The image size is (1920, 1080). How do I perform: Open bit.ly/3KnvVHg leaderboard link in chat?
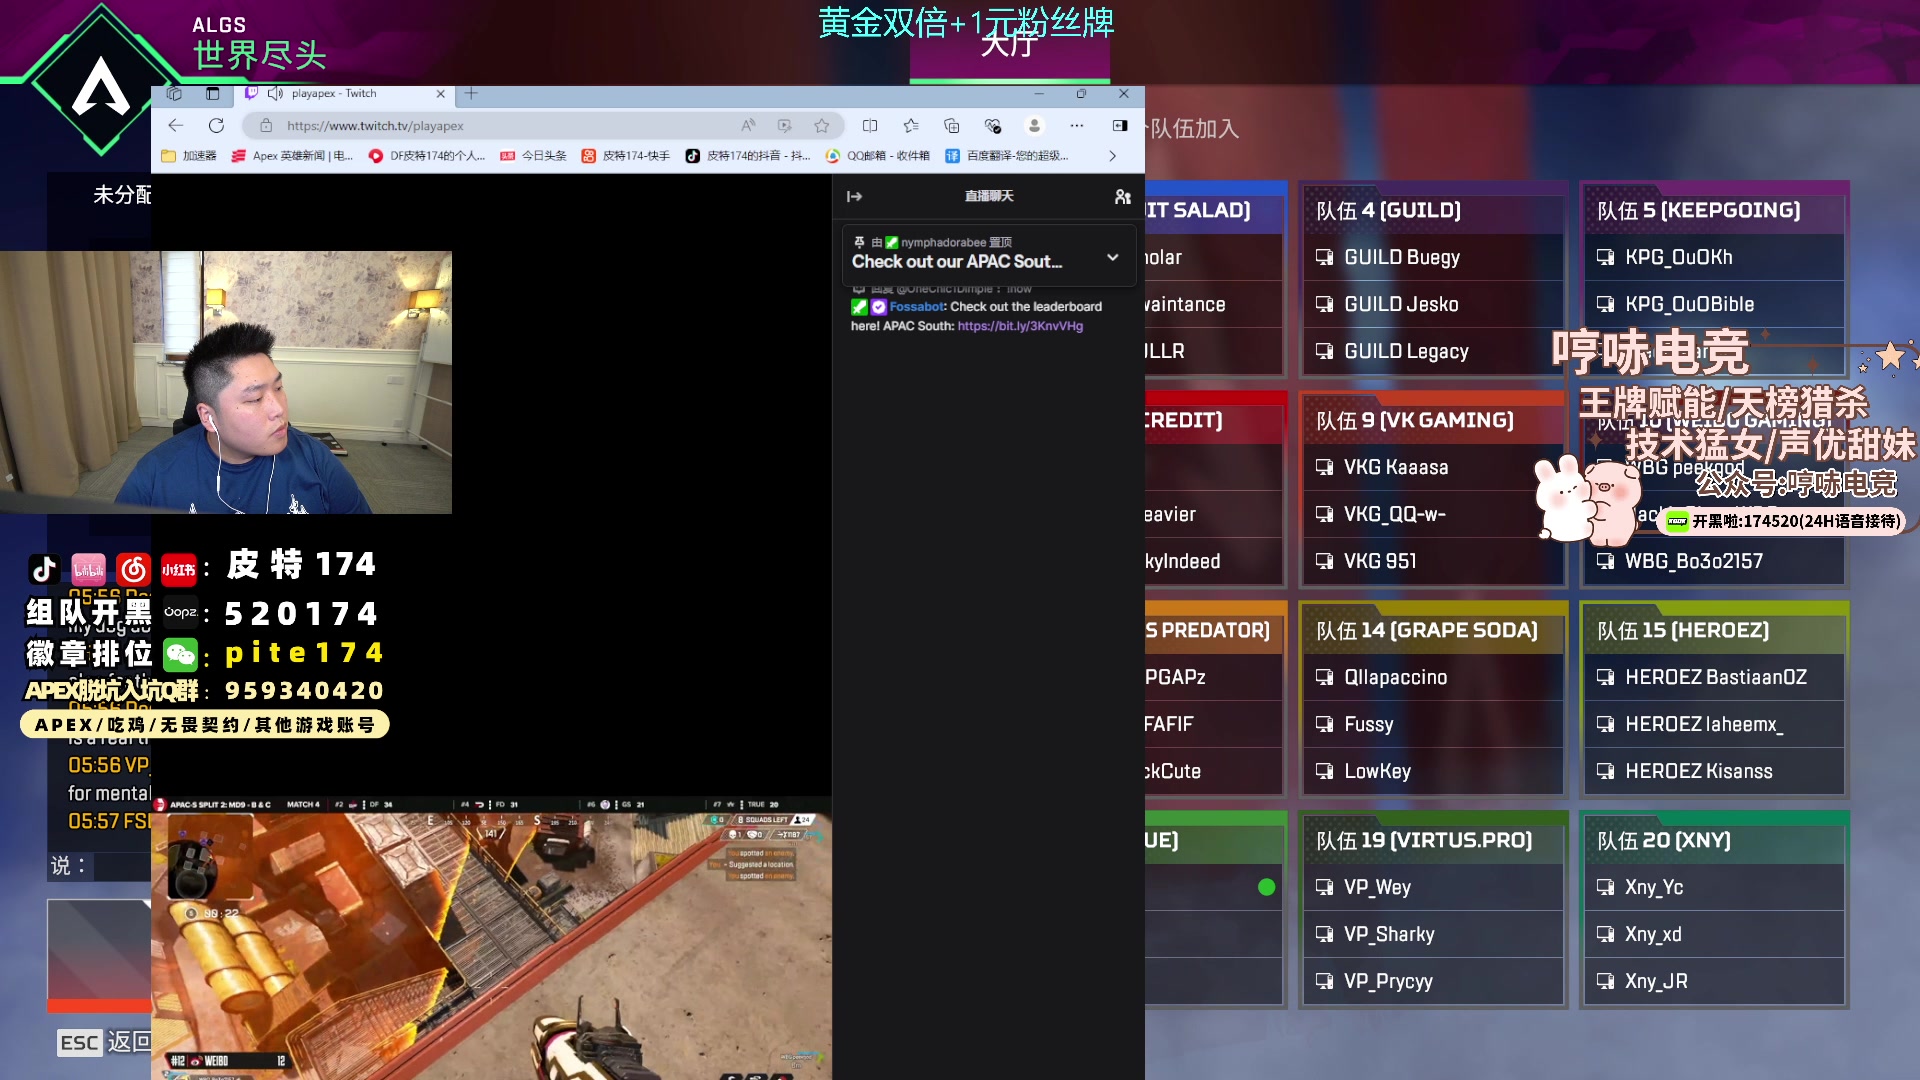1020,326
